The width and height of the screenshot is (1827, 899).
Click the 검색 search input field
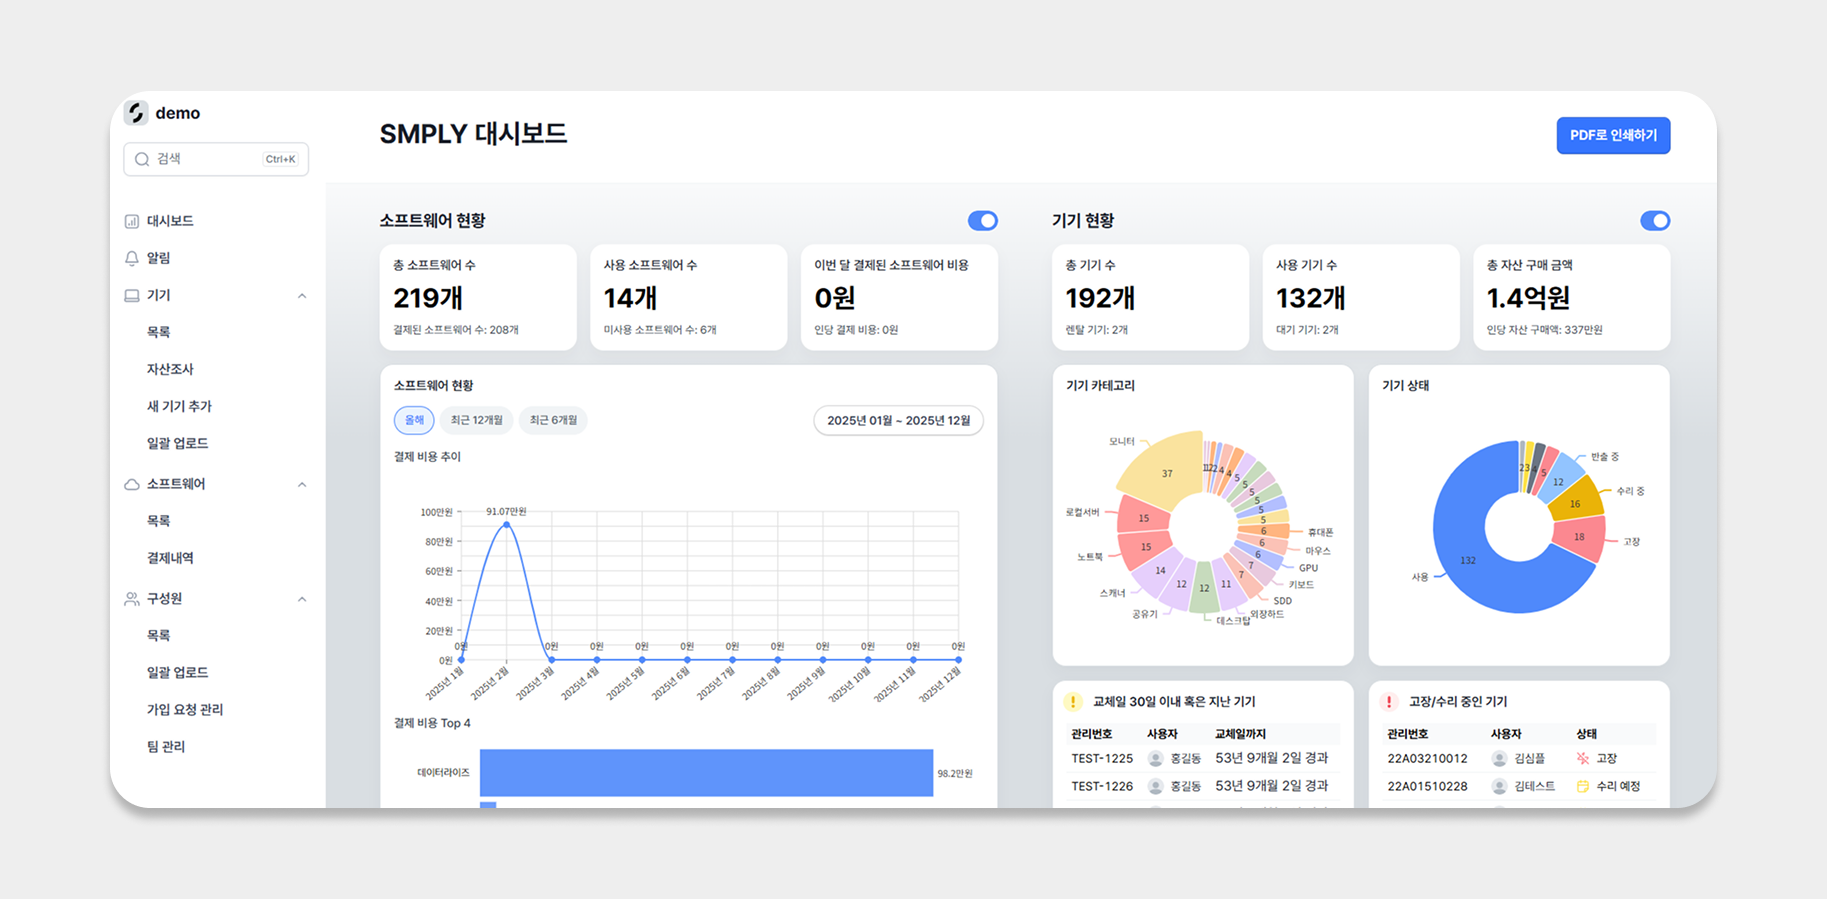tap(216, 159)
